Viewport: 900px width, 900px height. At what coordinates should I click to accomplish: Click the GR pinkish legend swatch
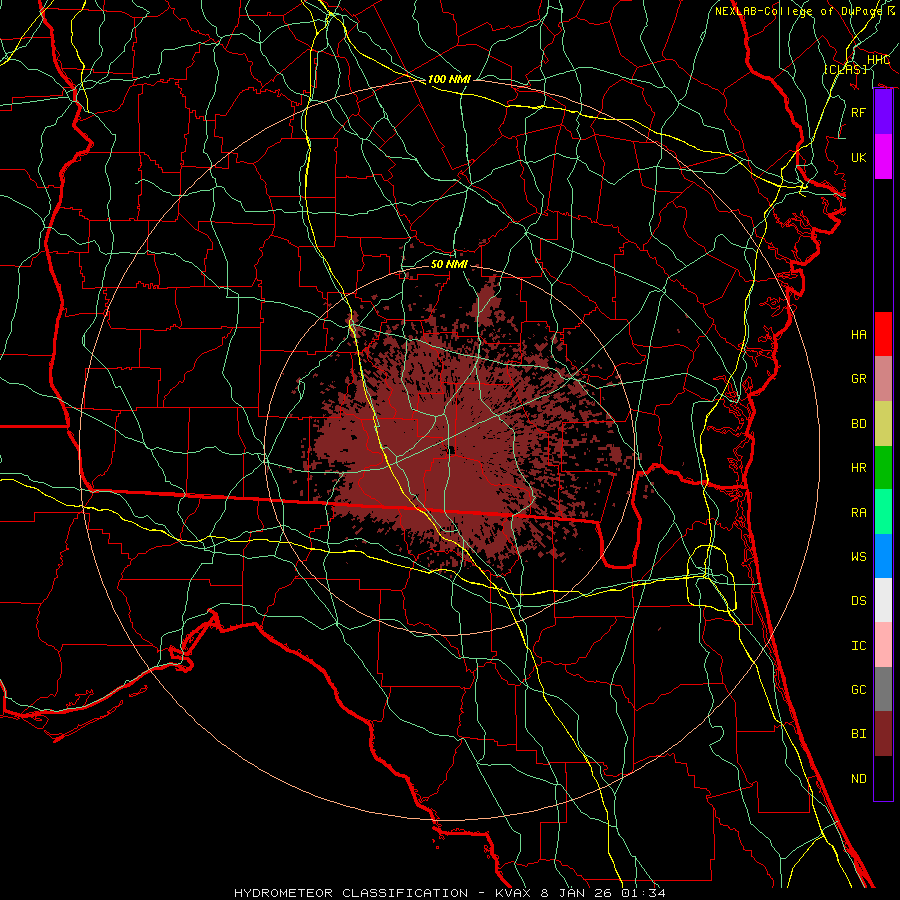pyautogui.click(x=883, y=378)
